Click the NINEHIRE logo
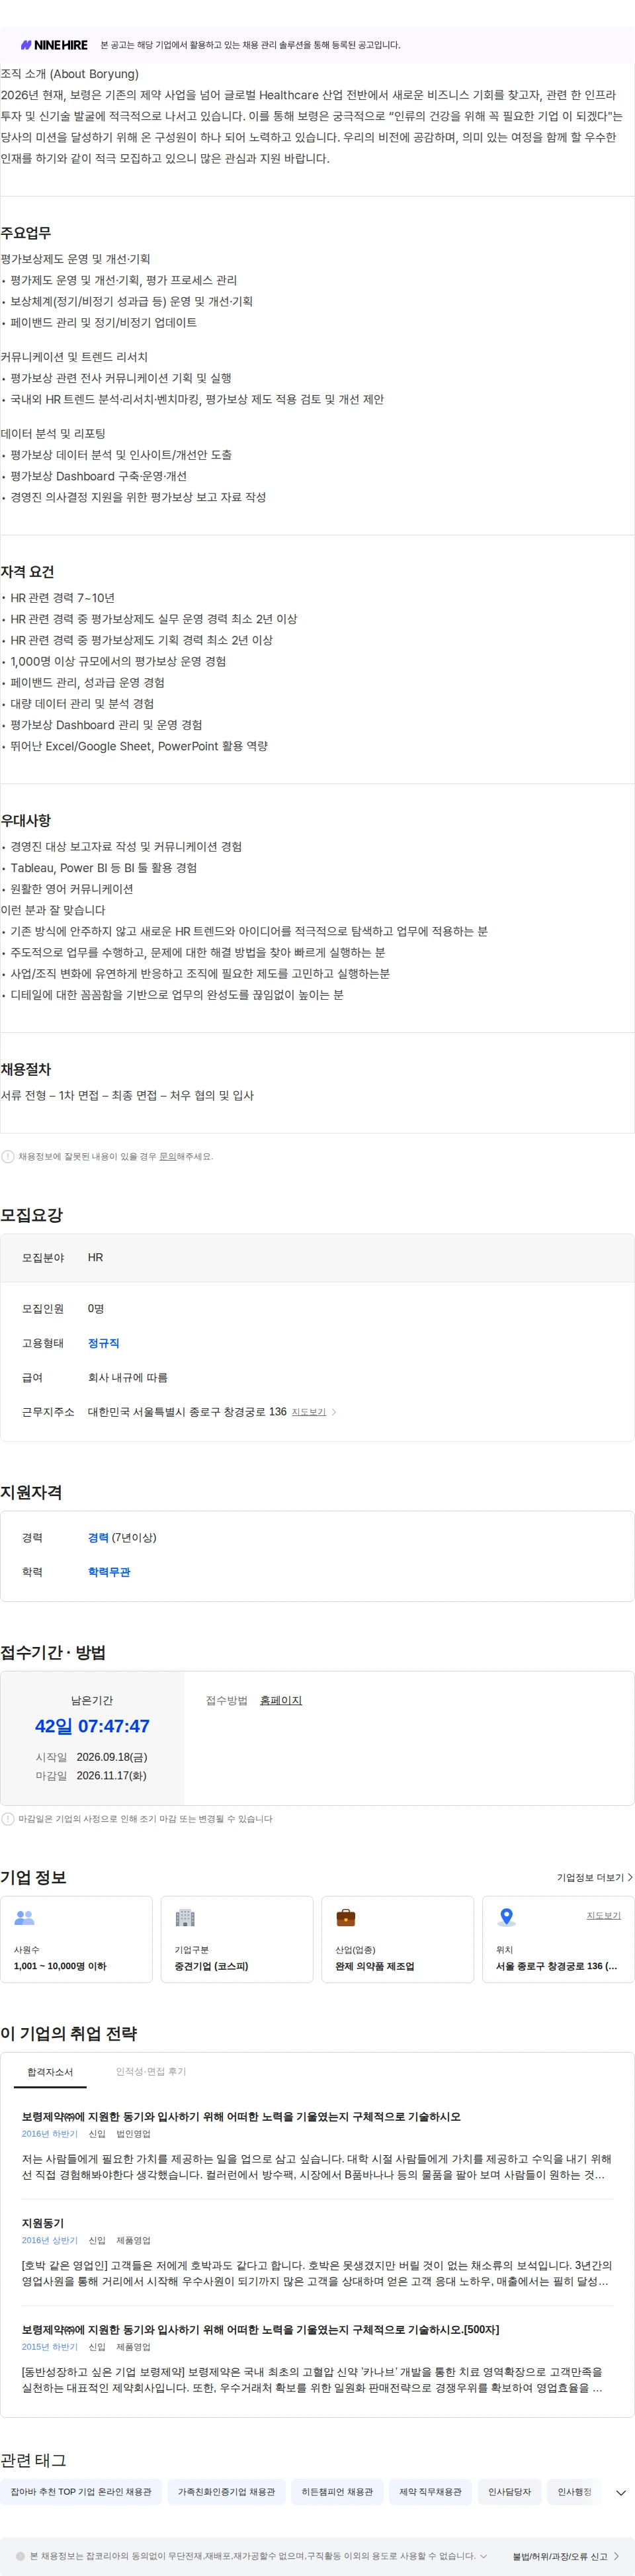Image resolution: width=635 pixels, height=2576 pixels. (x=54, y=45)
